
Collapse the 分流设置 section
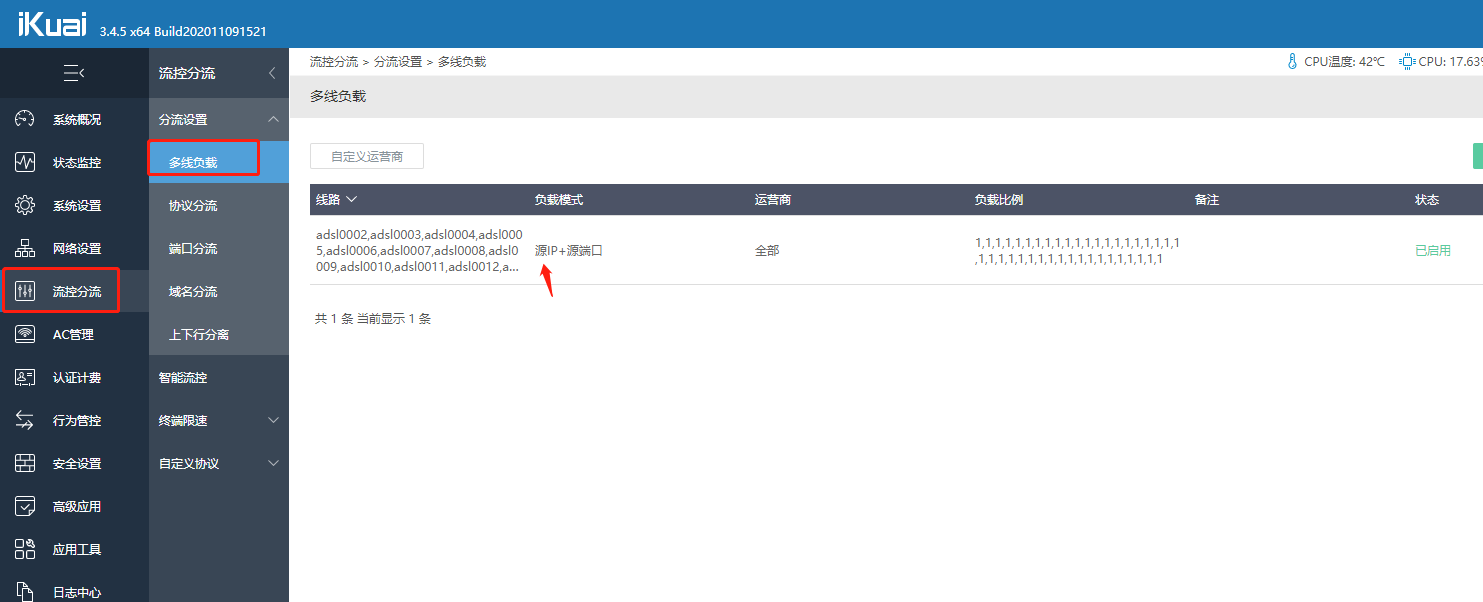(273, 119)
